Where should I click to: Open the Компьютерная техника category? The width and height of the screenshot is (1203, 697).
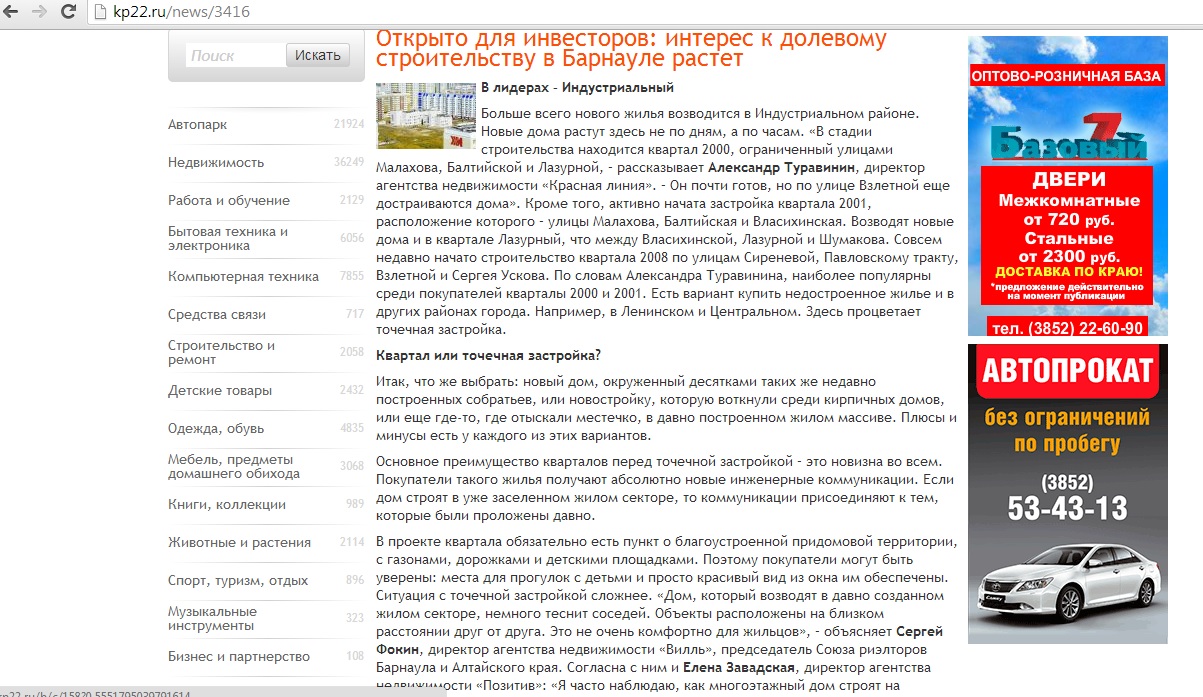coord(243,276)
